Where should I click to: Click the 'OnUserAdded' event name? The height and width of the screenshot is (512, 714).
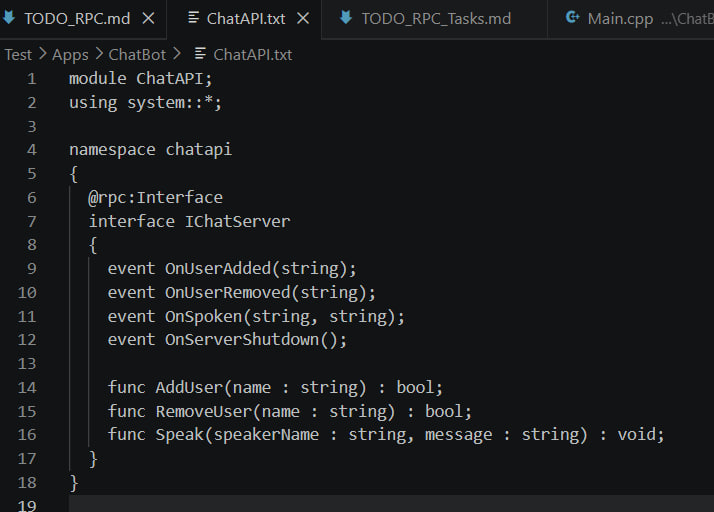tap(218, 269)
